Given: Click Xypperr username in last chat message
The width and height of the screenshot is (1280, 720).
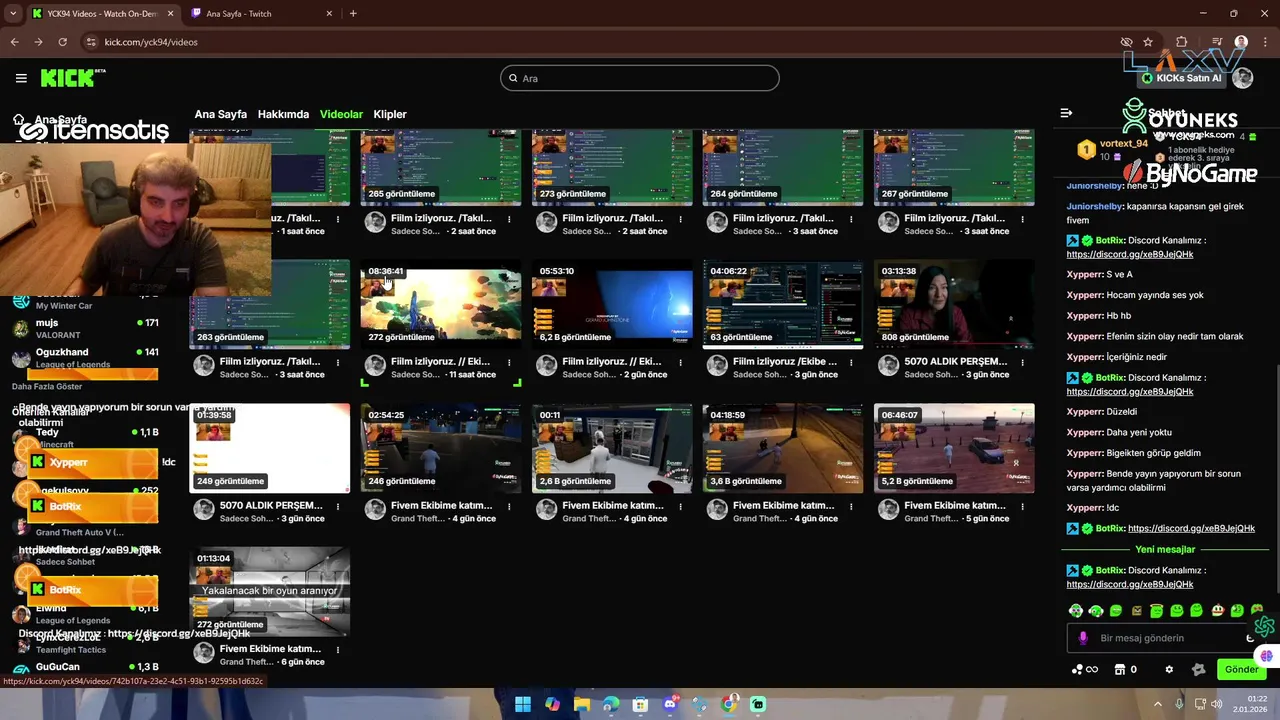Looking at the screenshot, I should 1085,508.
